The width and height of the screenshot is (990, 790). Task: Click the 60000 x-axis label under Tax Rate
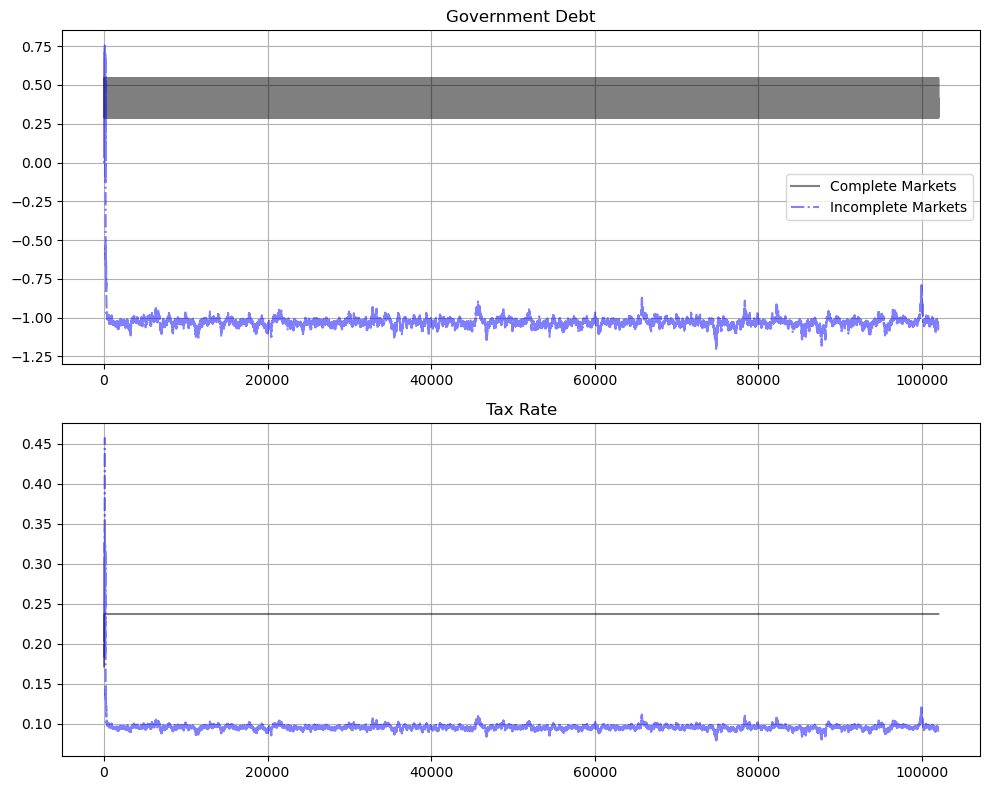point(595,772)
